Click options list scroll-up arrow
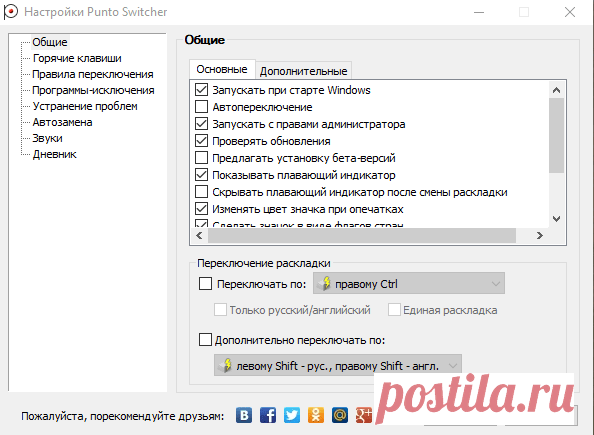Viewport: 594px width, 435px height. tap(556, 90)
